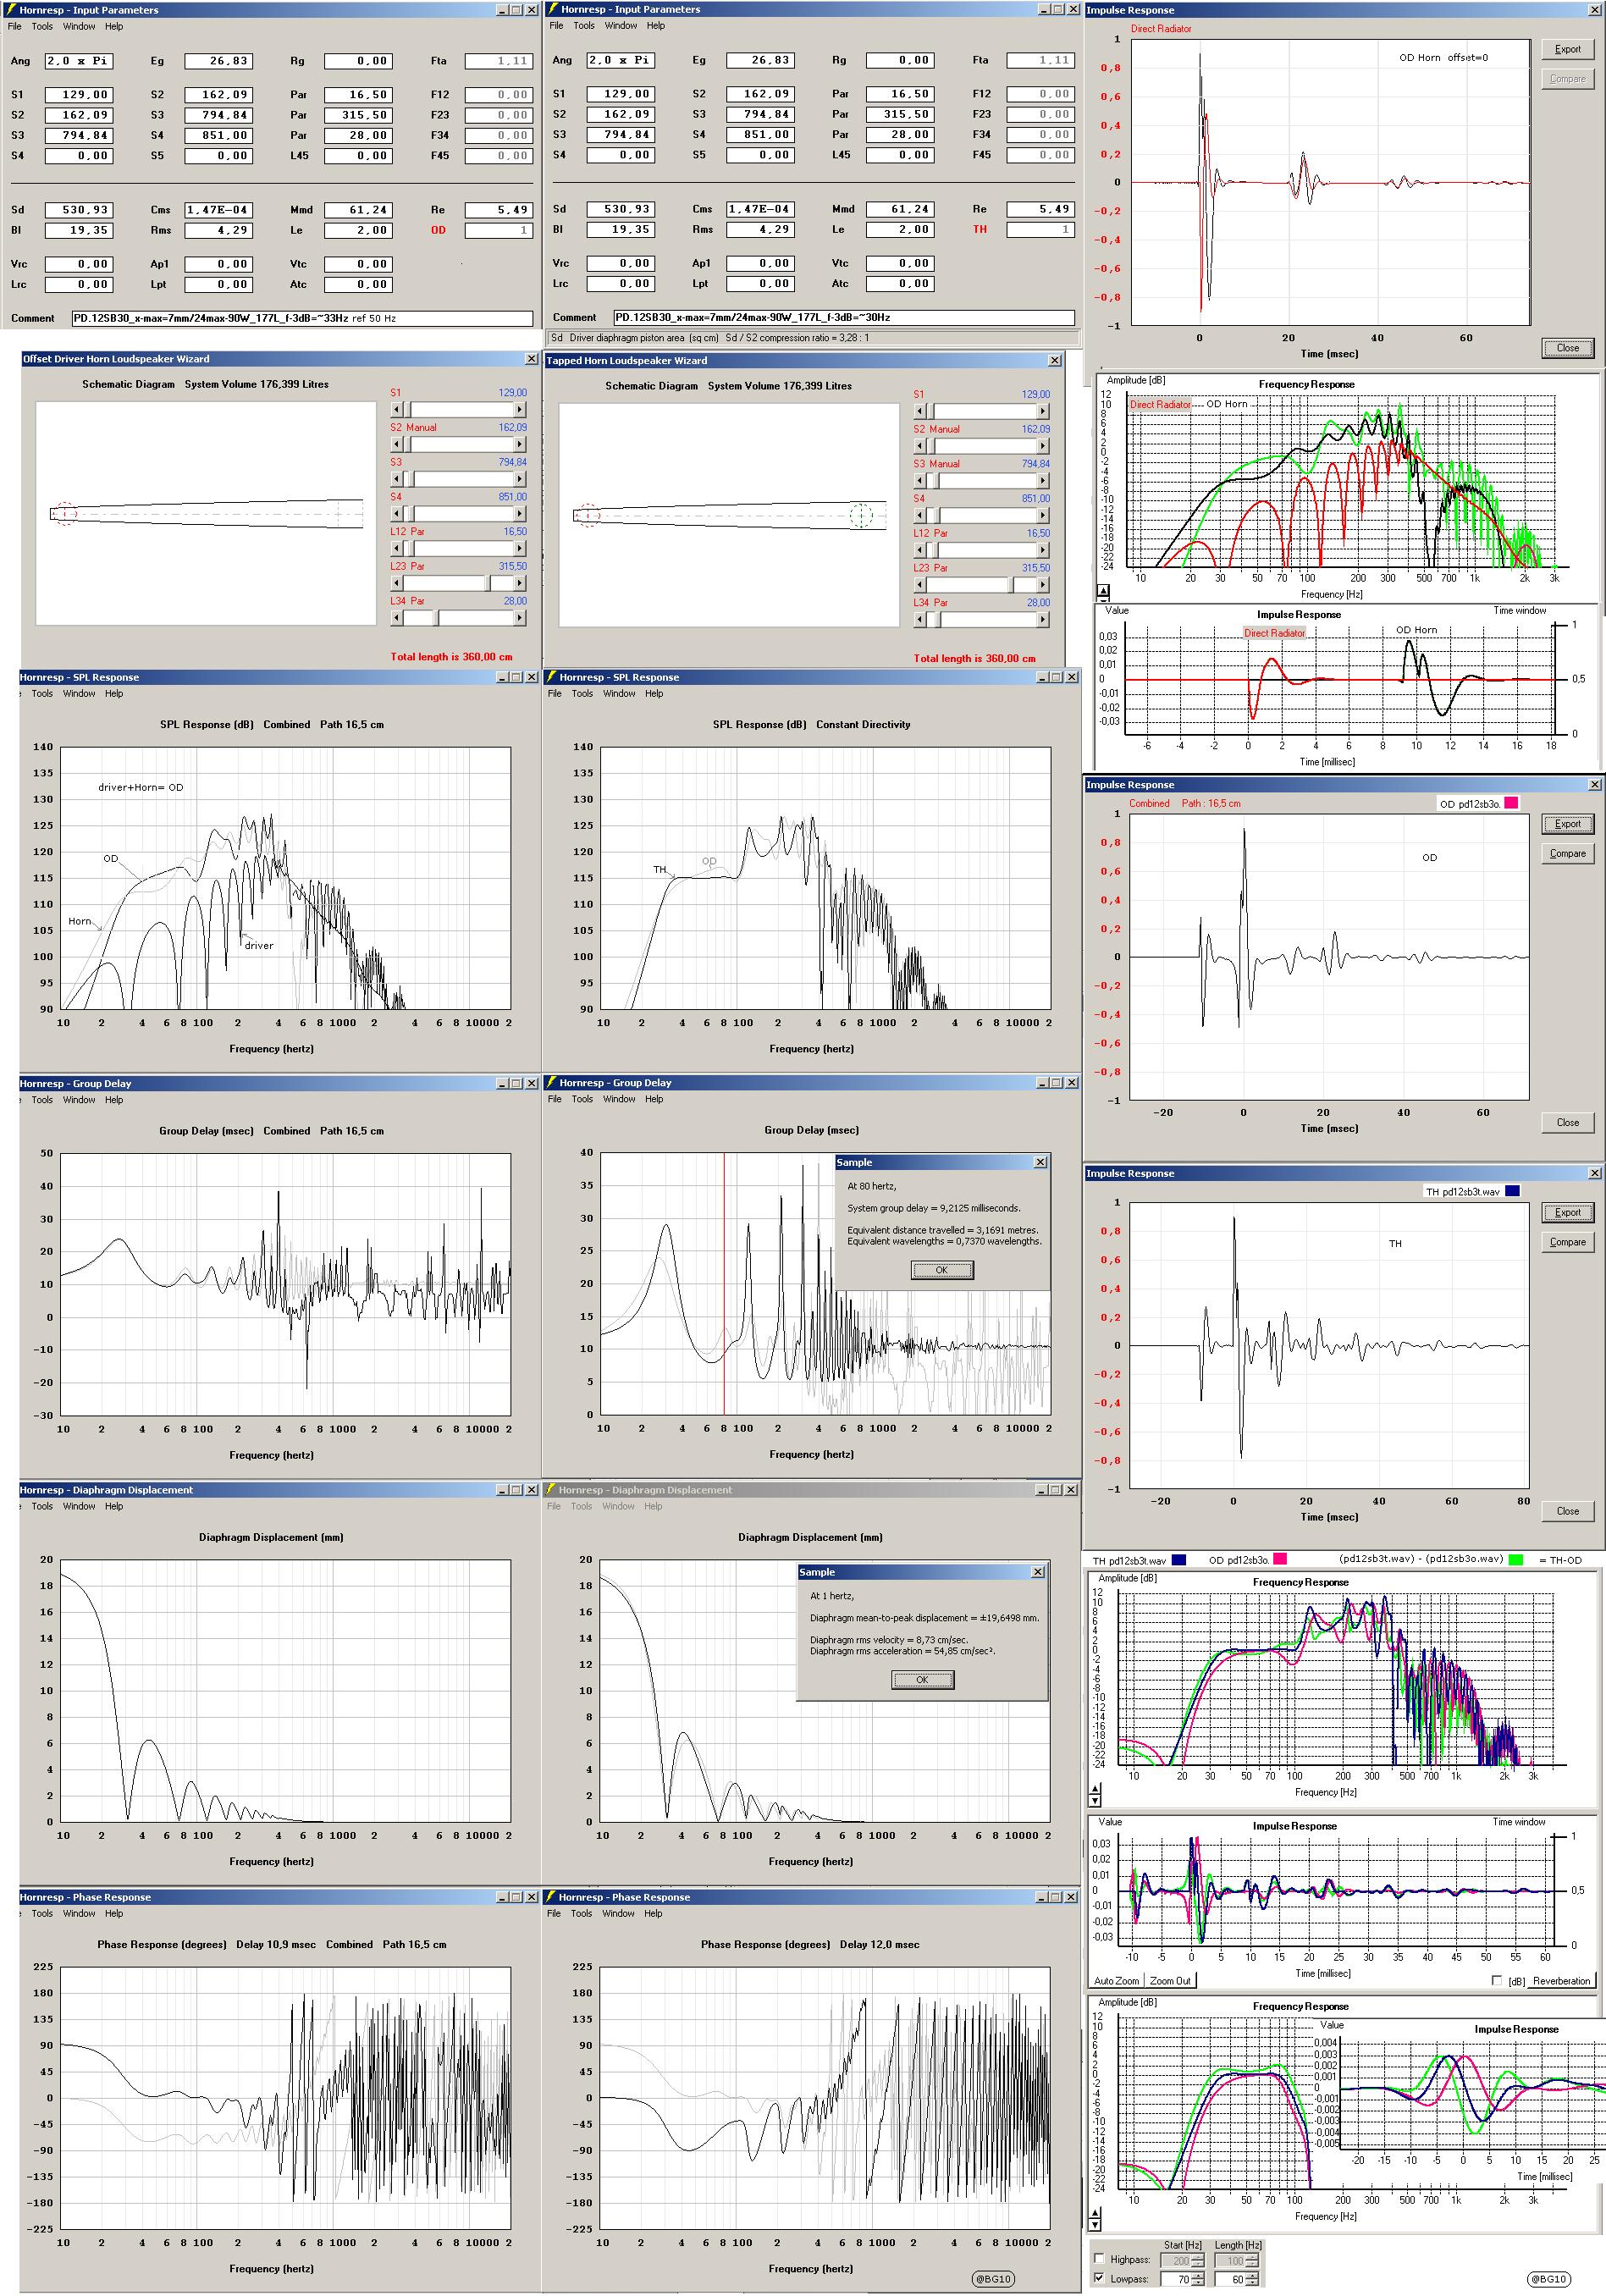Disable the Lowpass filter checkbox

click(x=1100, y=2278)
